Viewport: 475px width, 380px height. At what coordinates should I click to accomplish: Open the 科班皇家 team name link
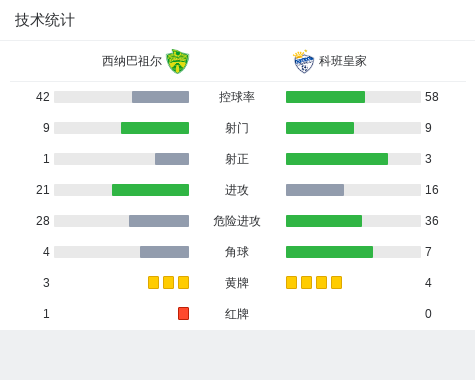[x=343, y=61]
